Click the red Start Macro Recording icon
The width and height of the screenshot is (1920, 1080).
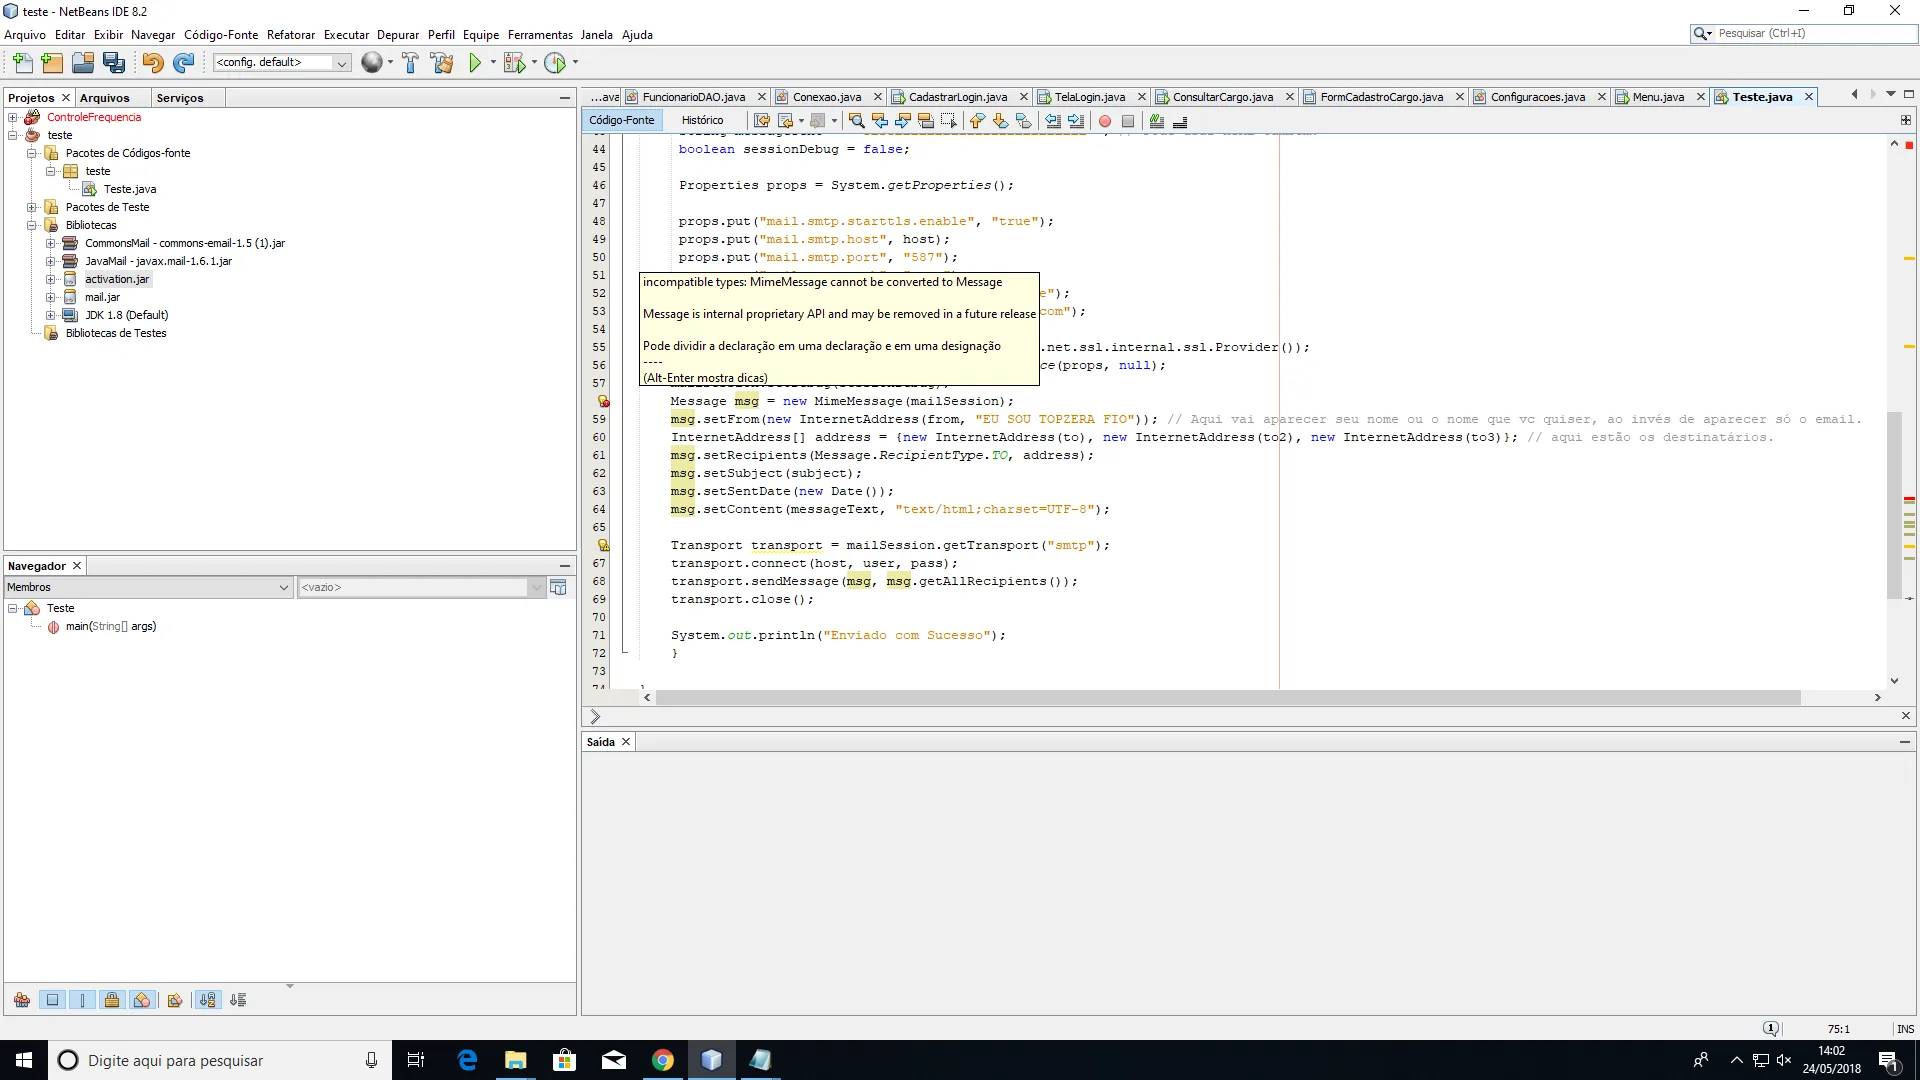[1105, 121]
